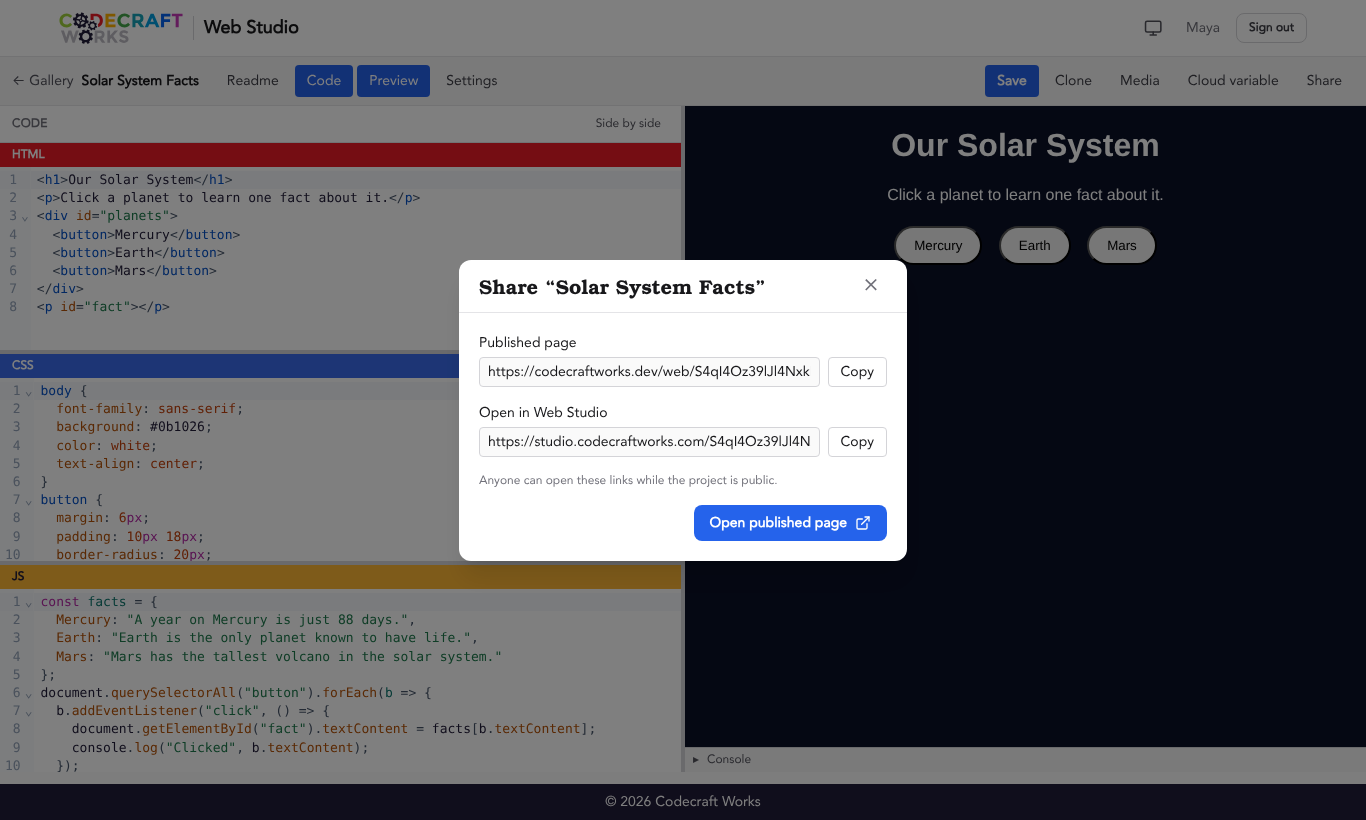1366x820 pixels.
Task: Select the Published page URL field
Action: tap(649, 371)
